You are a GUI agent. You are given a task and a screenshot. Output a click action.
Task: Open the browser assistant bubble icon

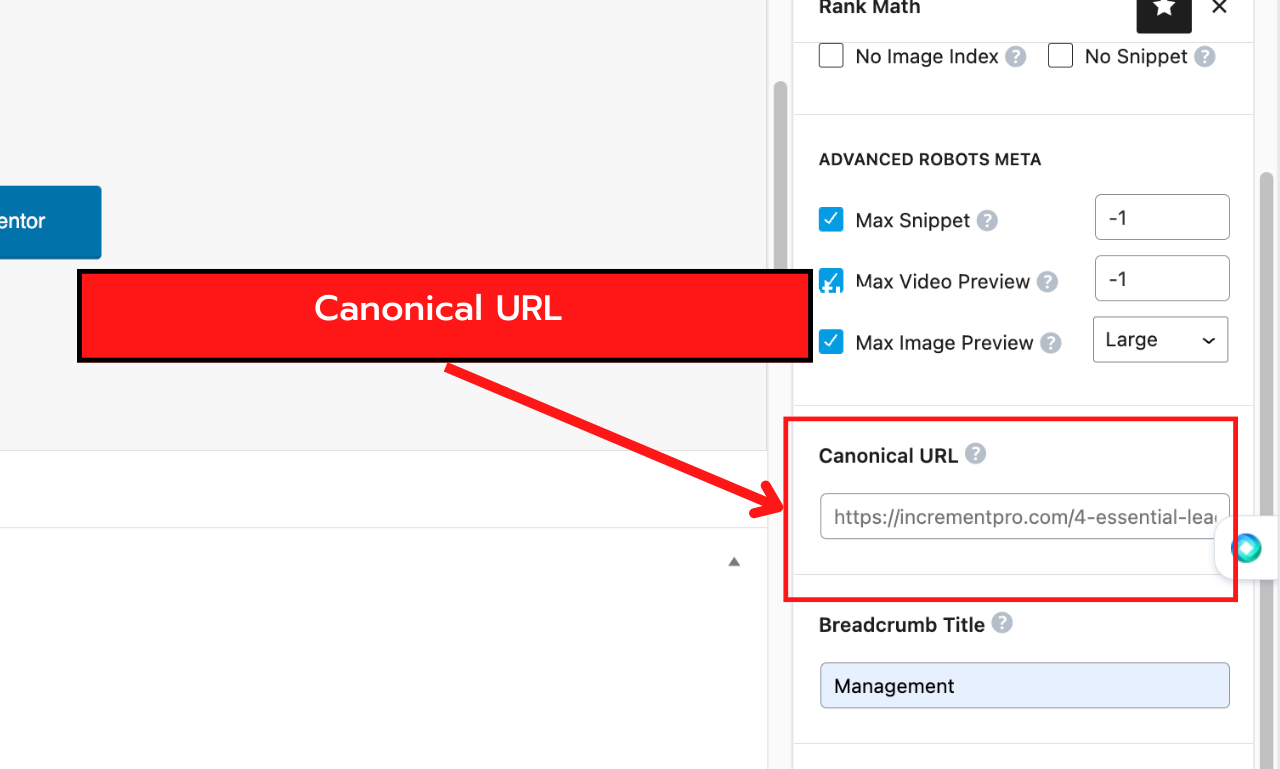click(x=1245, y=548)
